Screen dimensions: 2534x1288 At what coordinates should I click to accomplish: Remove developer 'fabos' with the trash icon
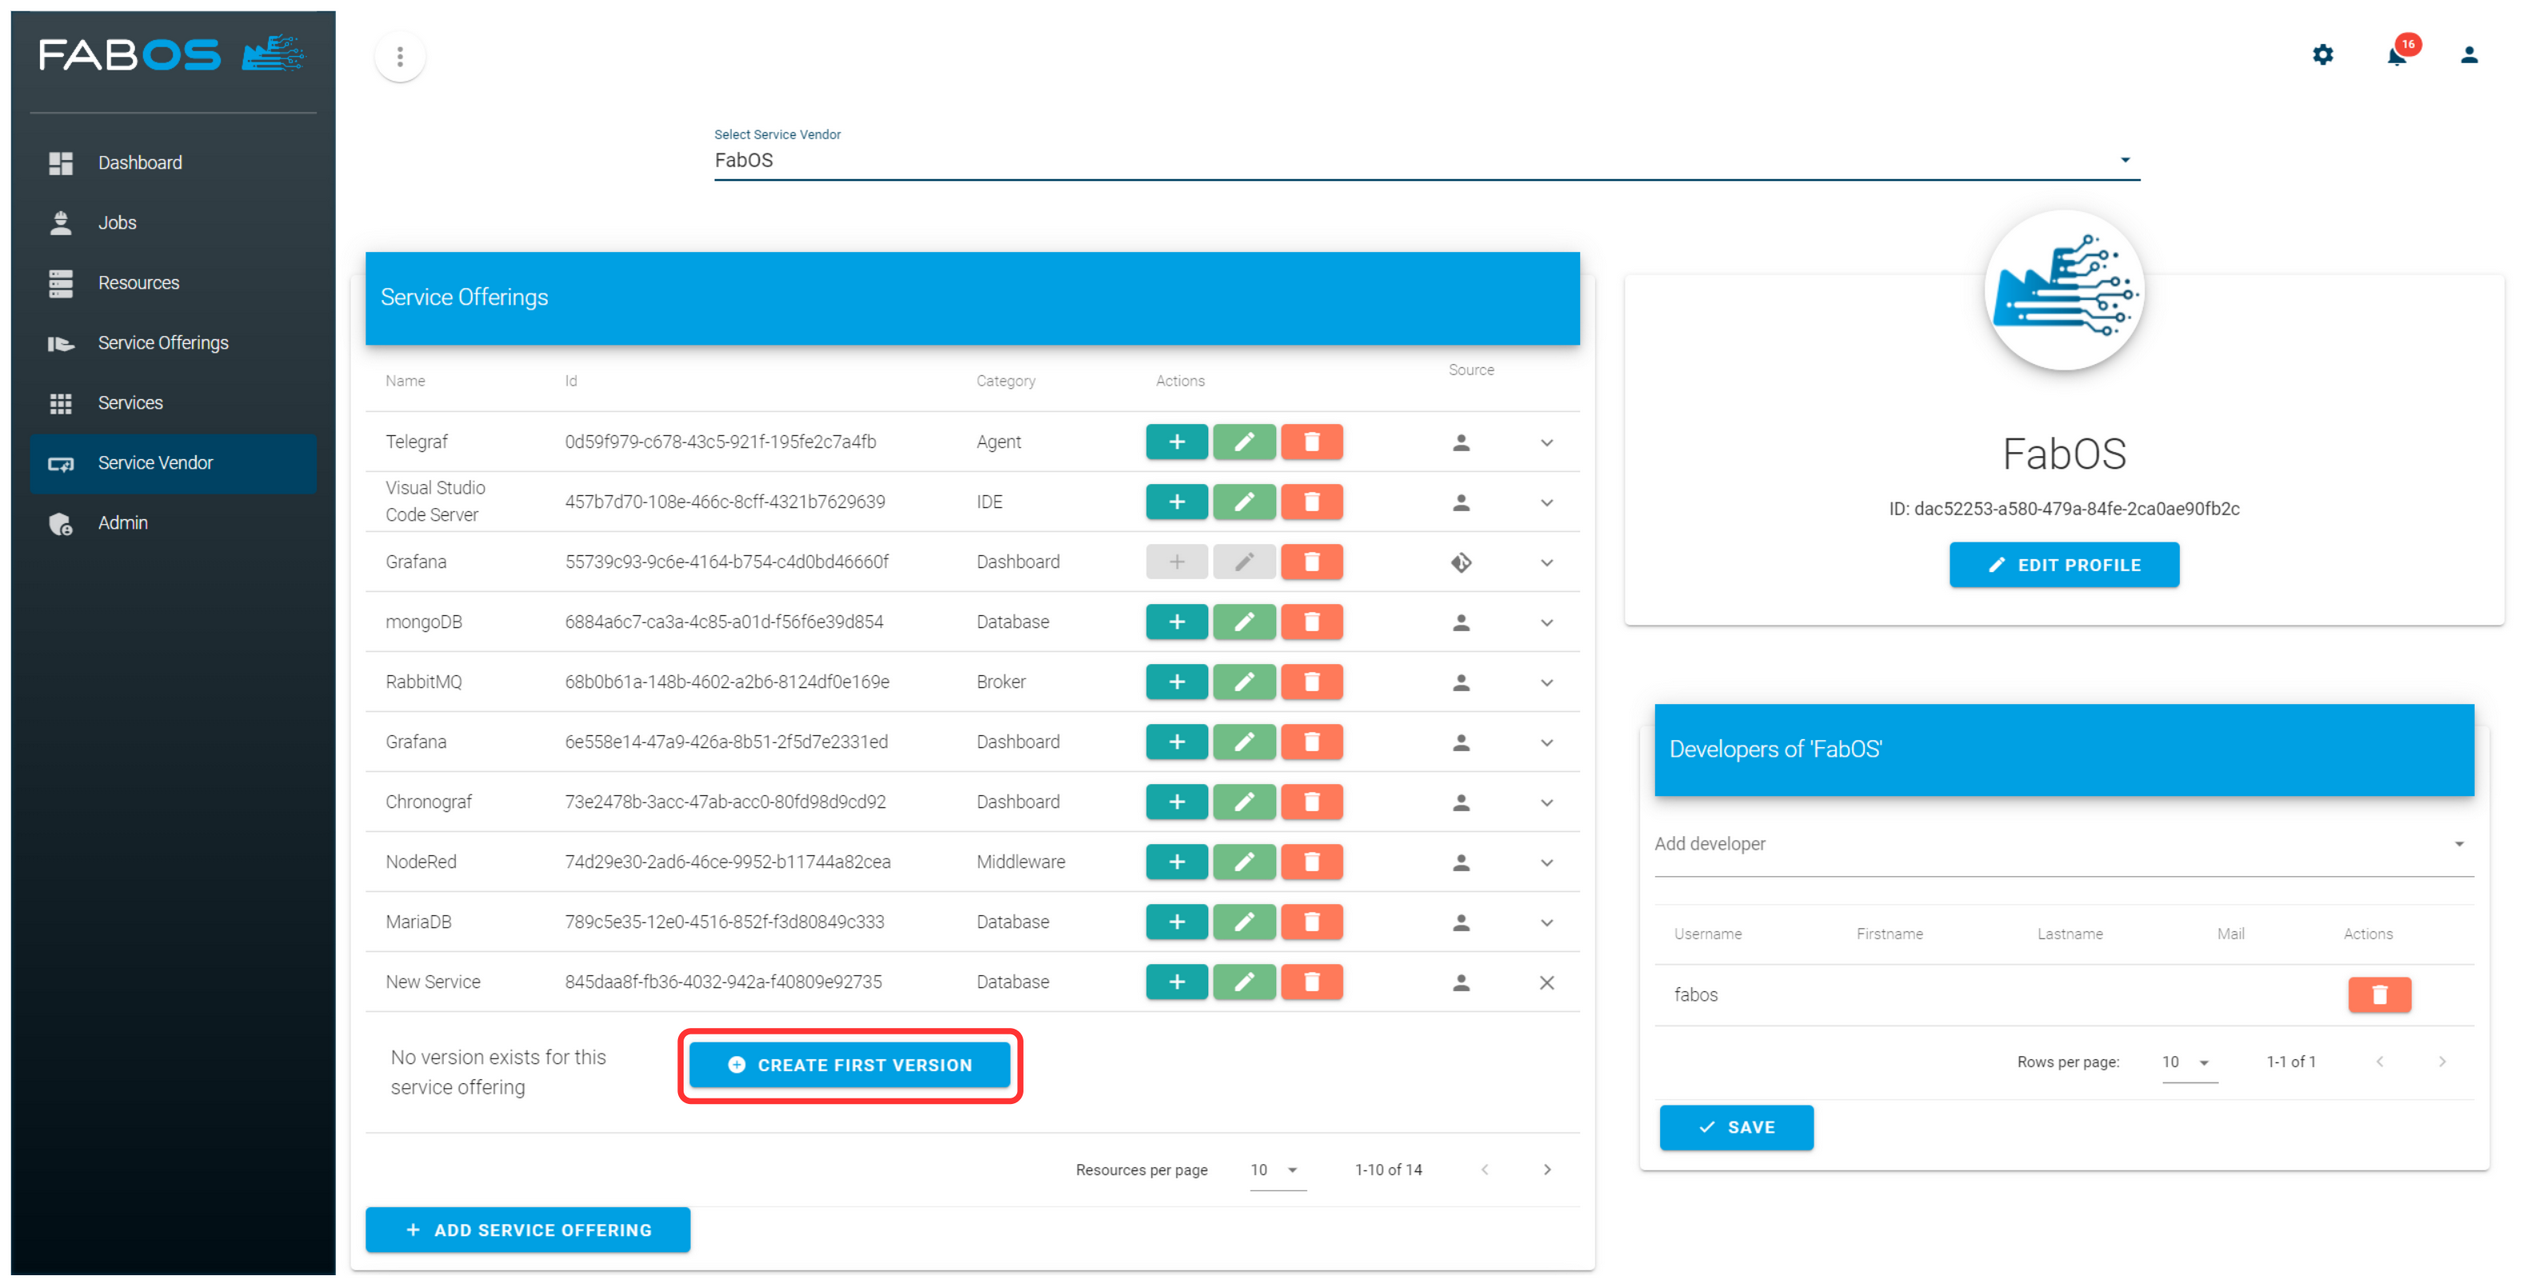[x=2379, y=994]
